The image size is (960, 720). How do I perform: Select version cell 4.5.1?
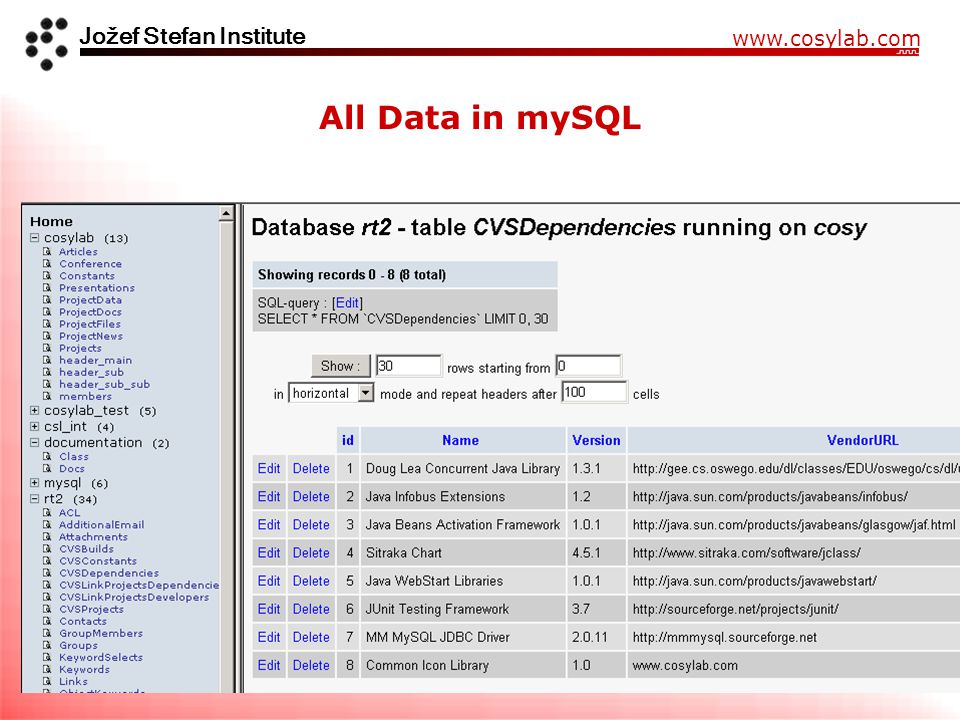(x=597, y=553)
